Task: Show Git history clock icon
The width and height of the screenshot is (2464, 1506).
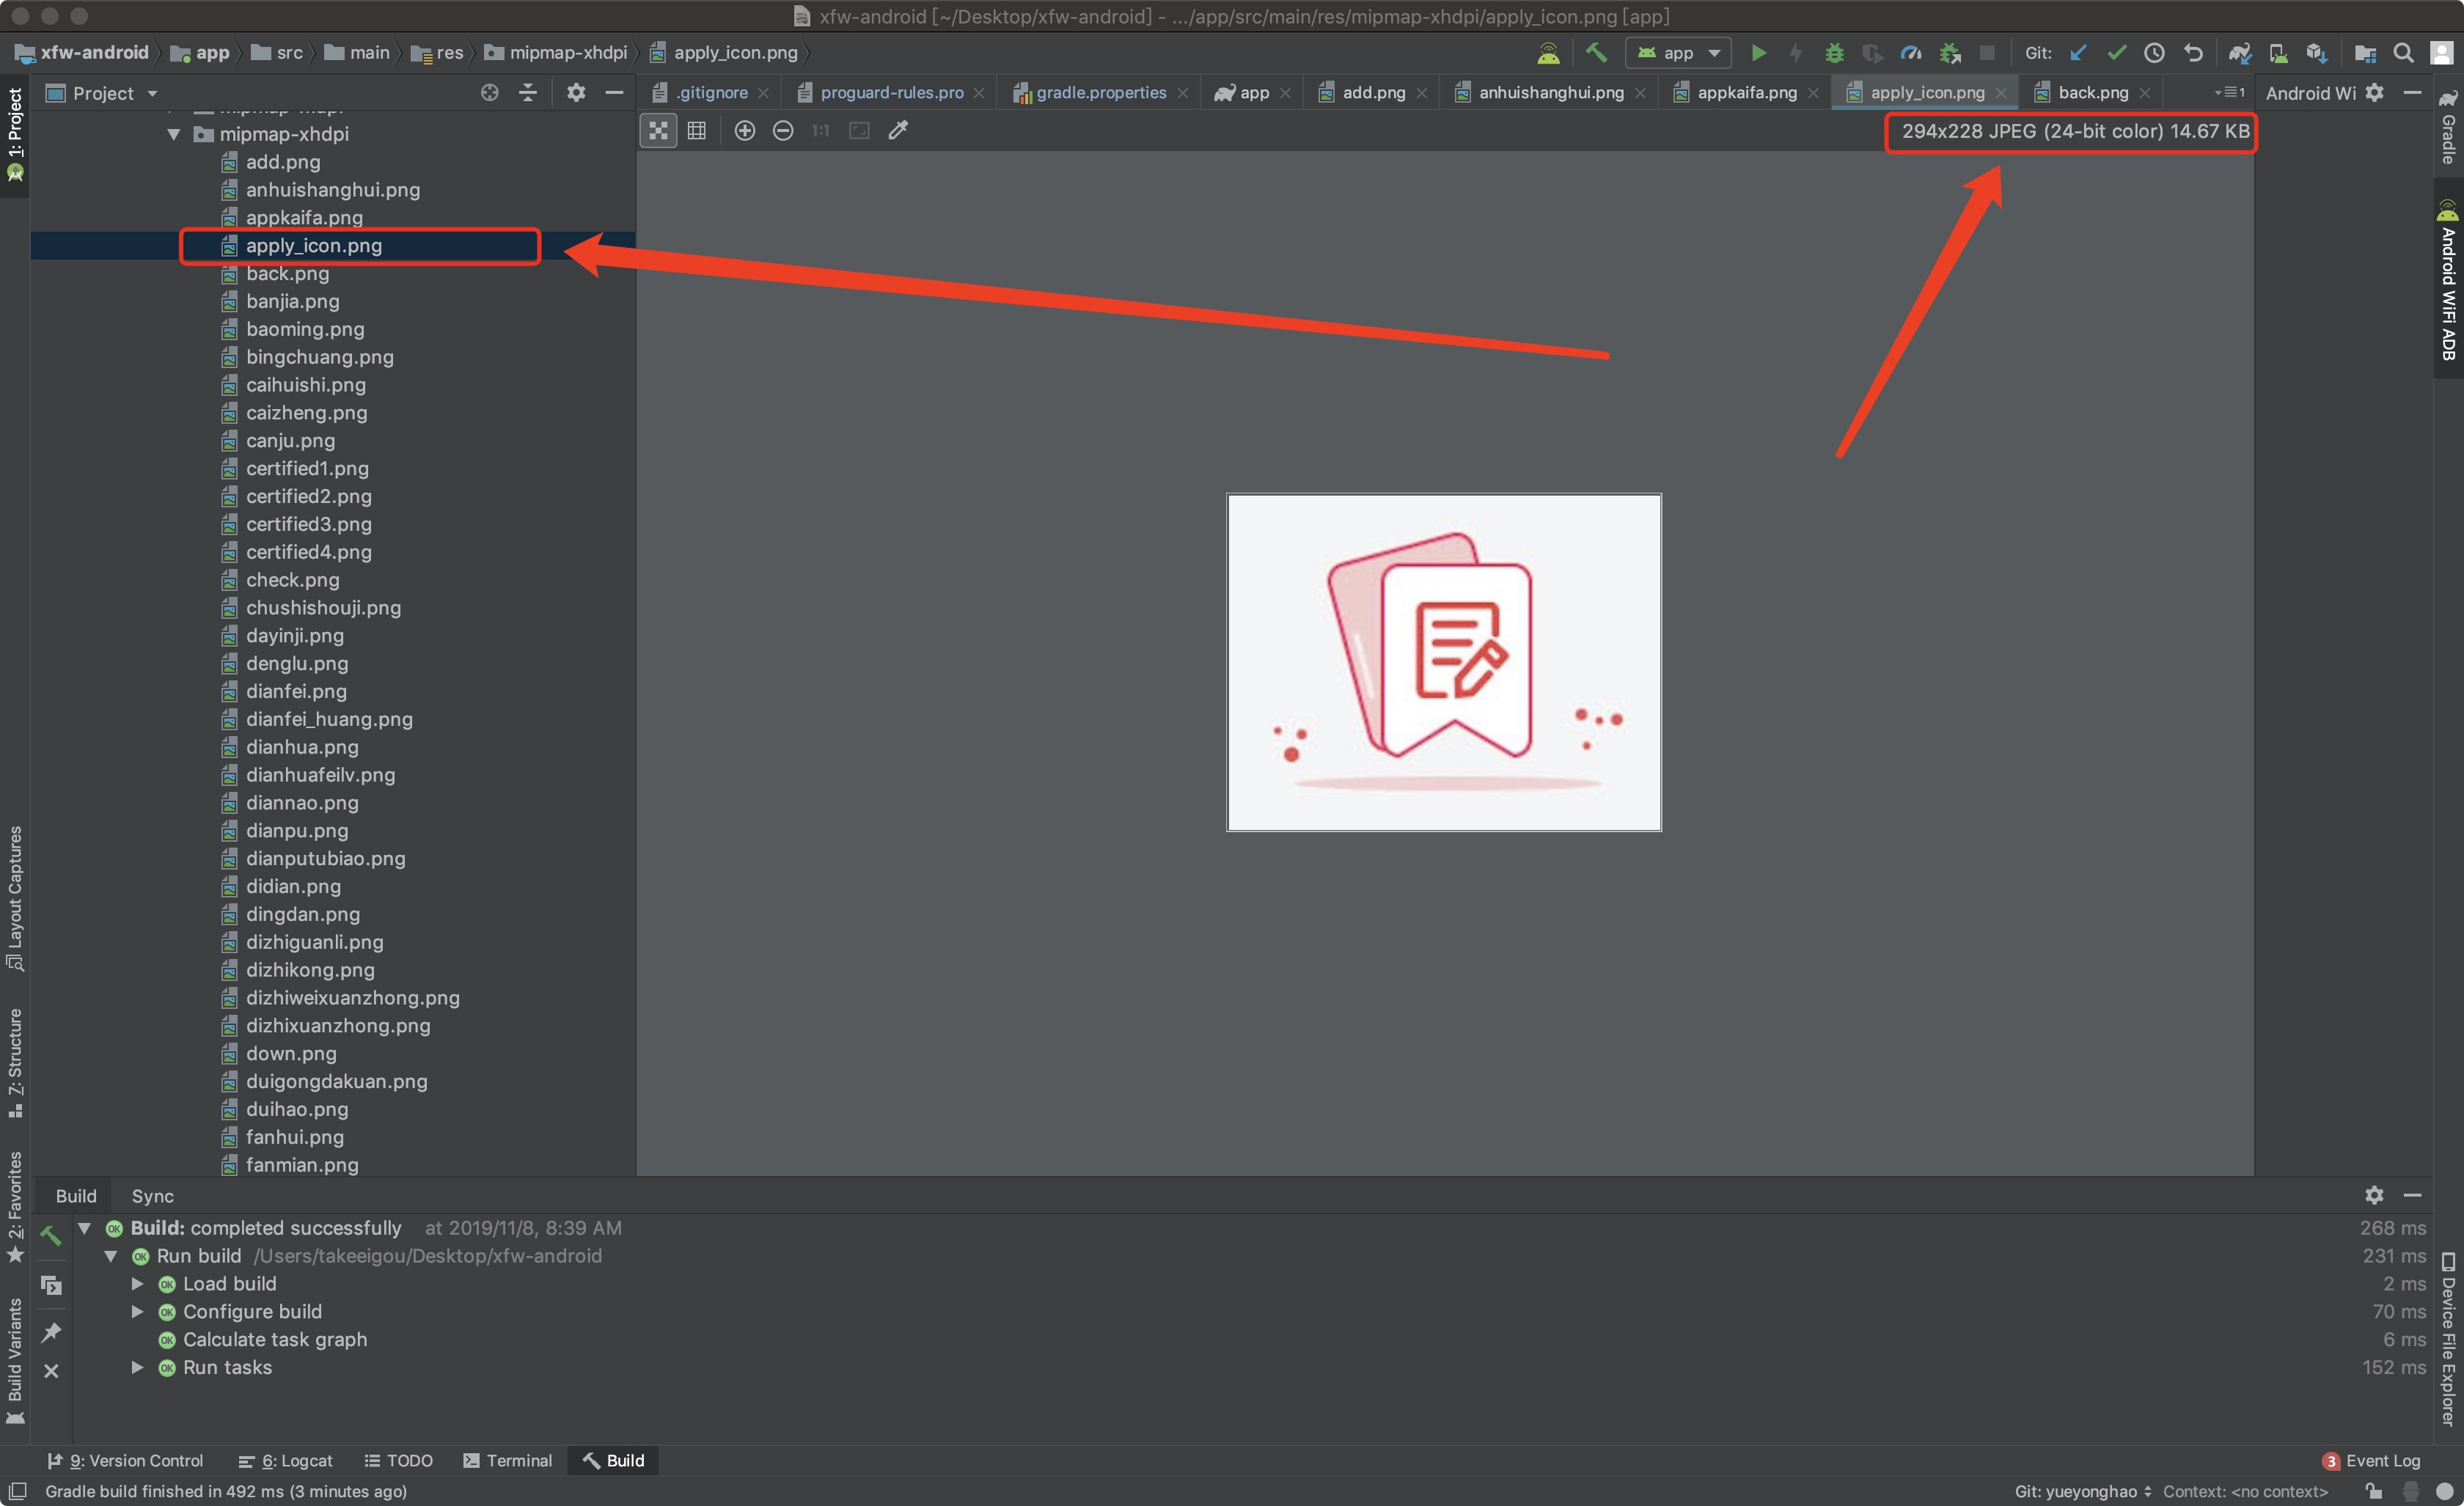Action: [2155, 53]
